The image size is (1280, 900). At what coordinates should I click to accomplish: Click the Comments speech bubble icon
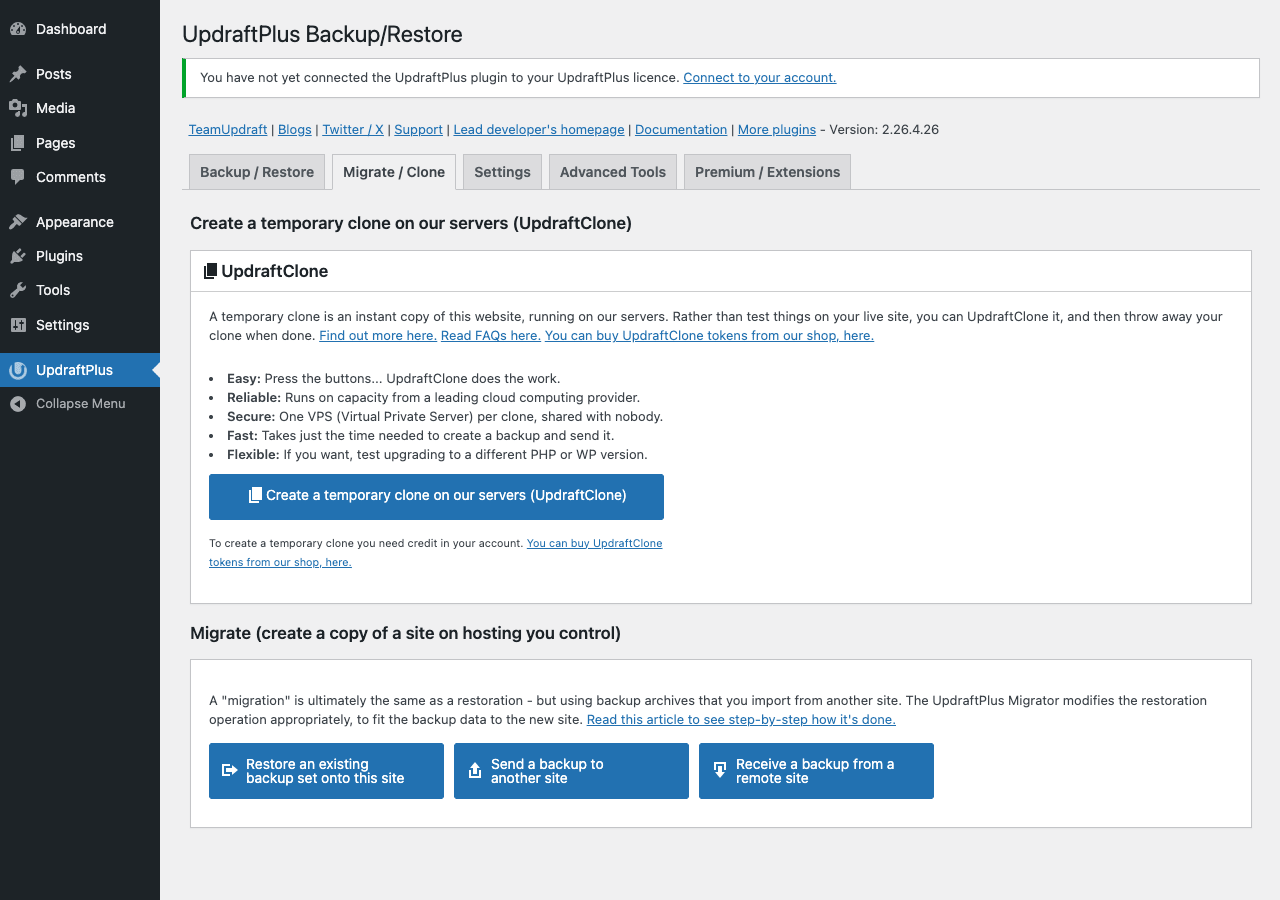(18, 177)
